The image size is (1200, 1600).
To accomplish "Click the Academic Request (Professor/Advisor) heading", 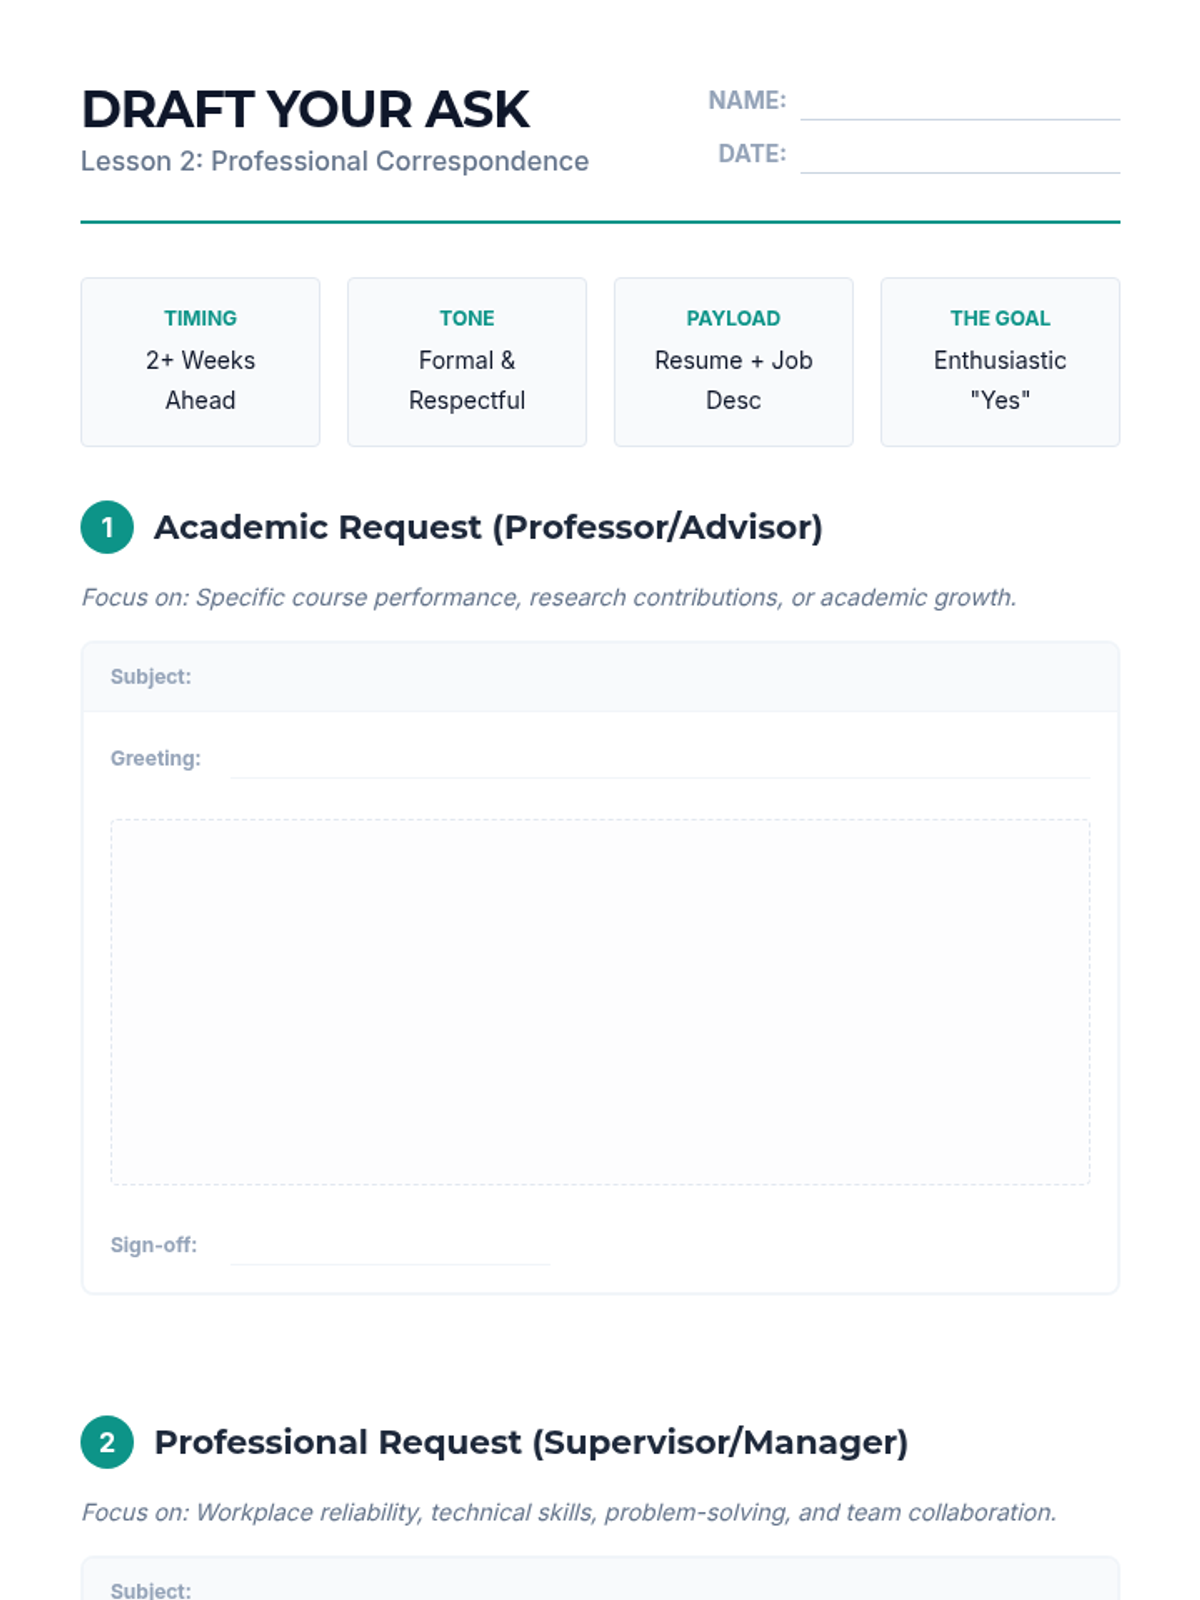I will coord(488,527).
